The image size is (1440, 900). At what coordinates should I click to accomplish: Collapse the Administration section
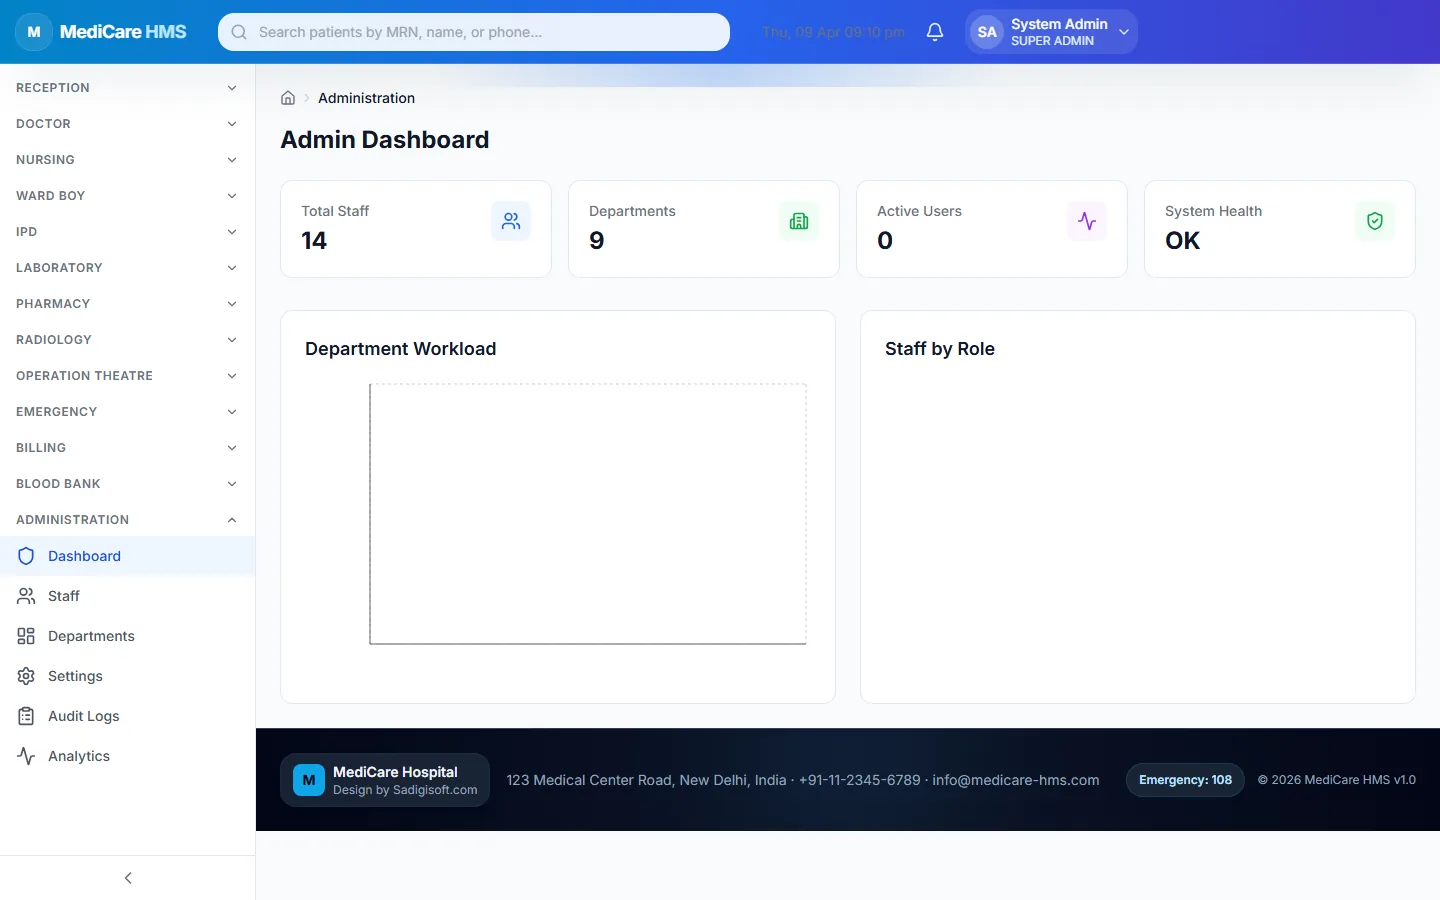point(128,520)
